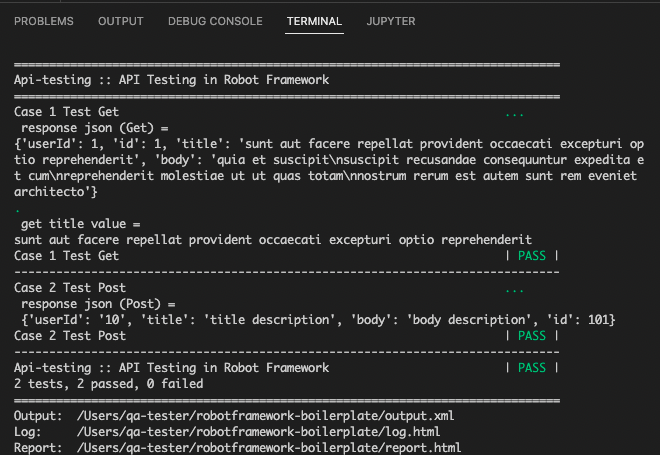Click the 'get title value =' line
The height and width of the screenshot is (455, 660).
[80, 224]
